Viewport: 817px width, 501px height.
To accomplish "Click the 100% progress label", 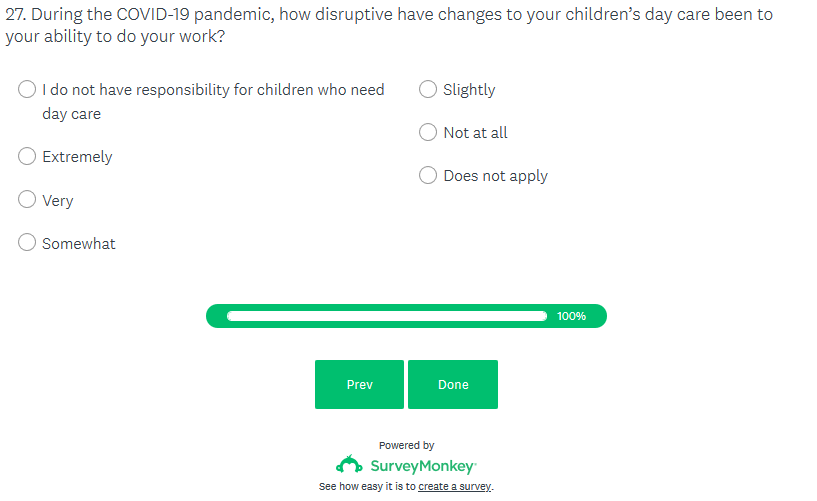I will pos(571,316).
